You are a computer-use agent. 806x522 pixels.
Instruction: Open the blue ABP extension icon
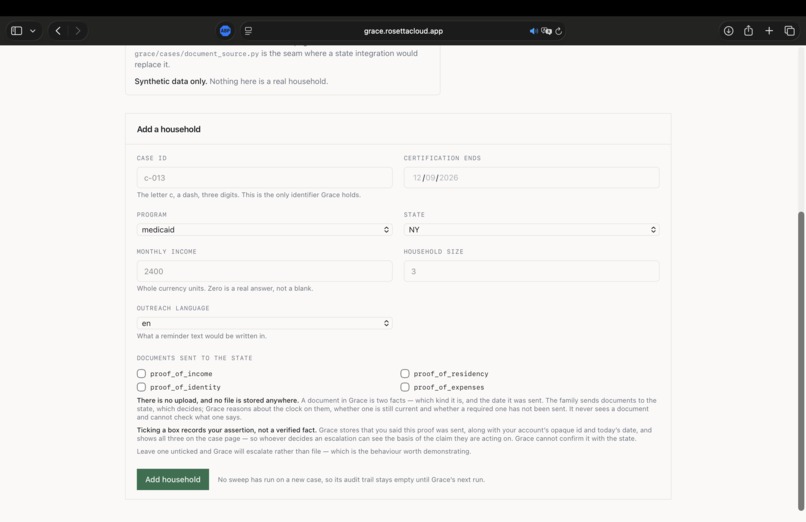click(225, 31)
